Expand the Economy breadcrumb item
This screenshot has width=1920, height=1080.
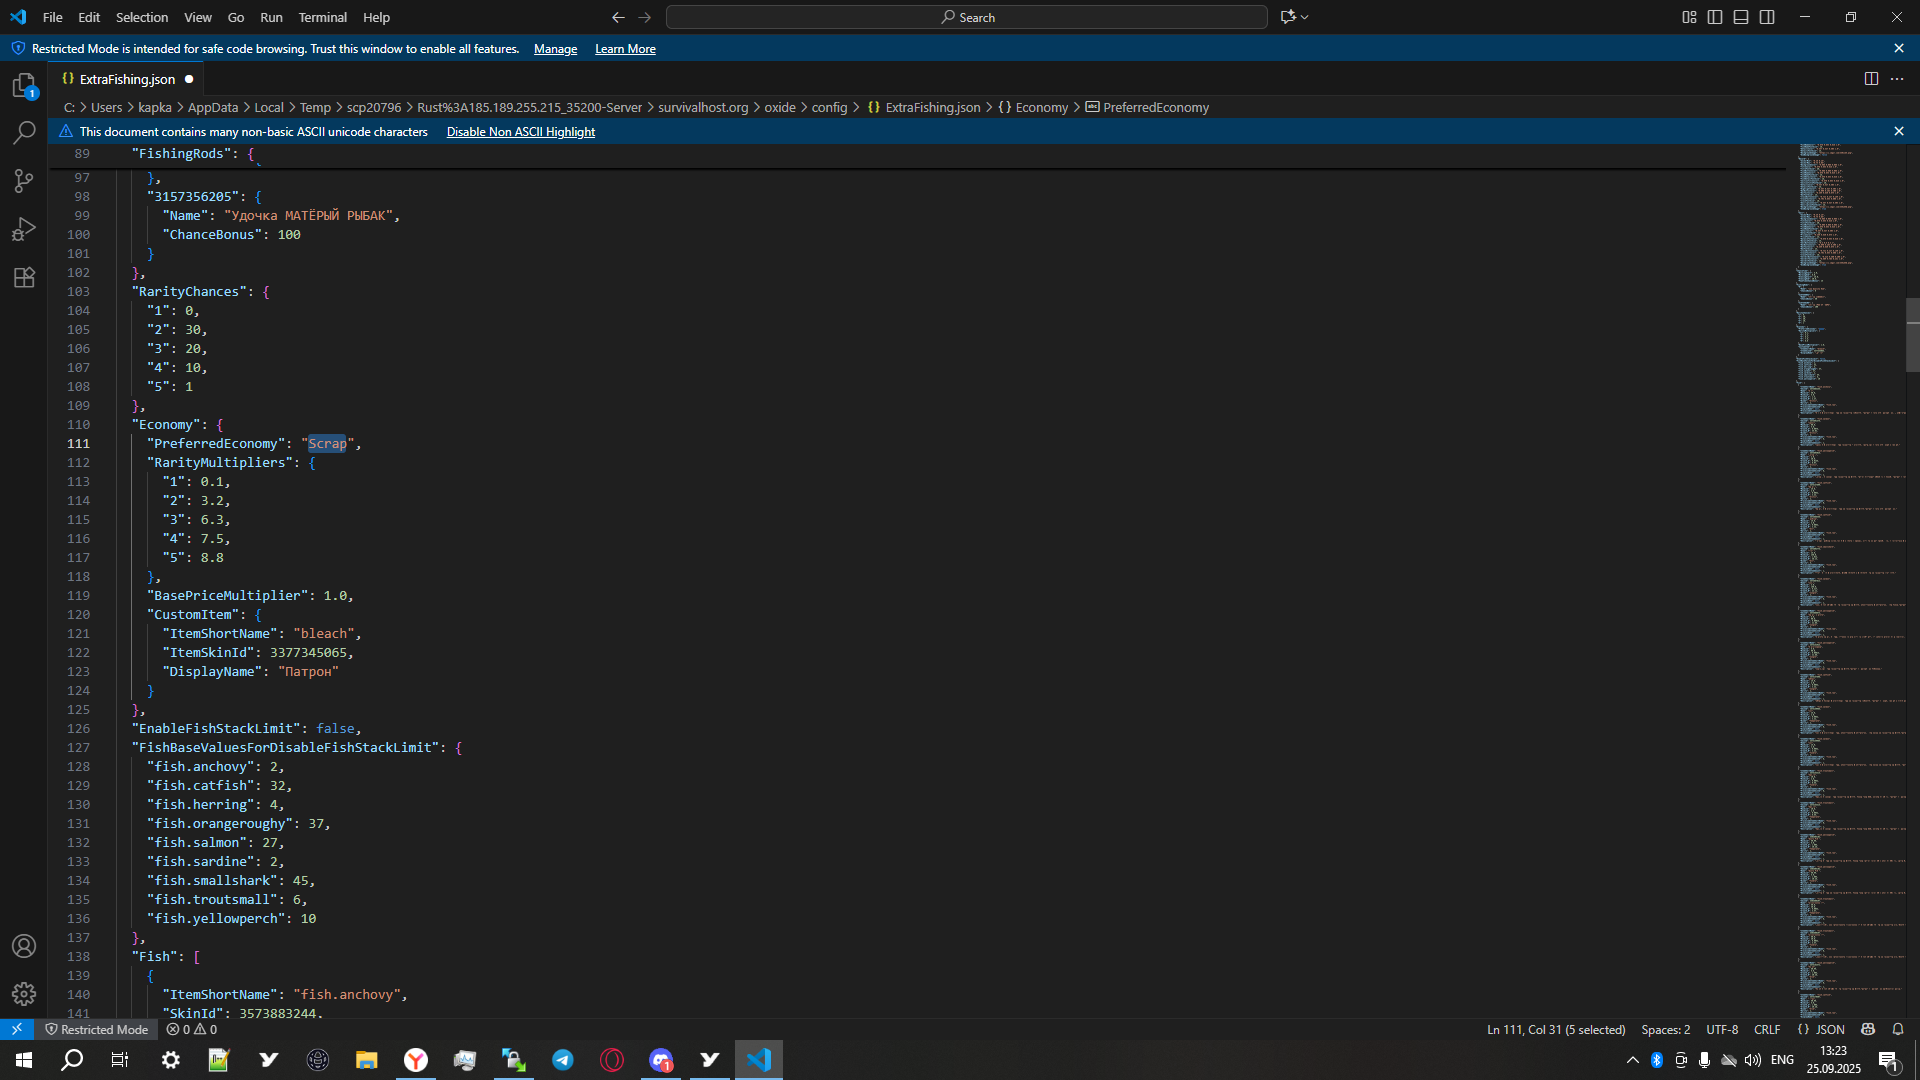tap(1041, 107)
